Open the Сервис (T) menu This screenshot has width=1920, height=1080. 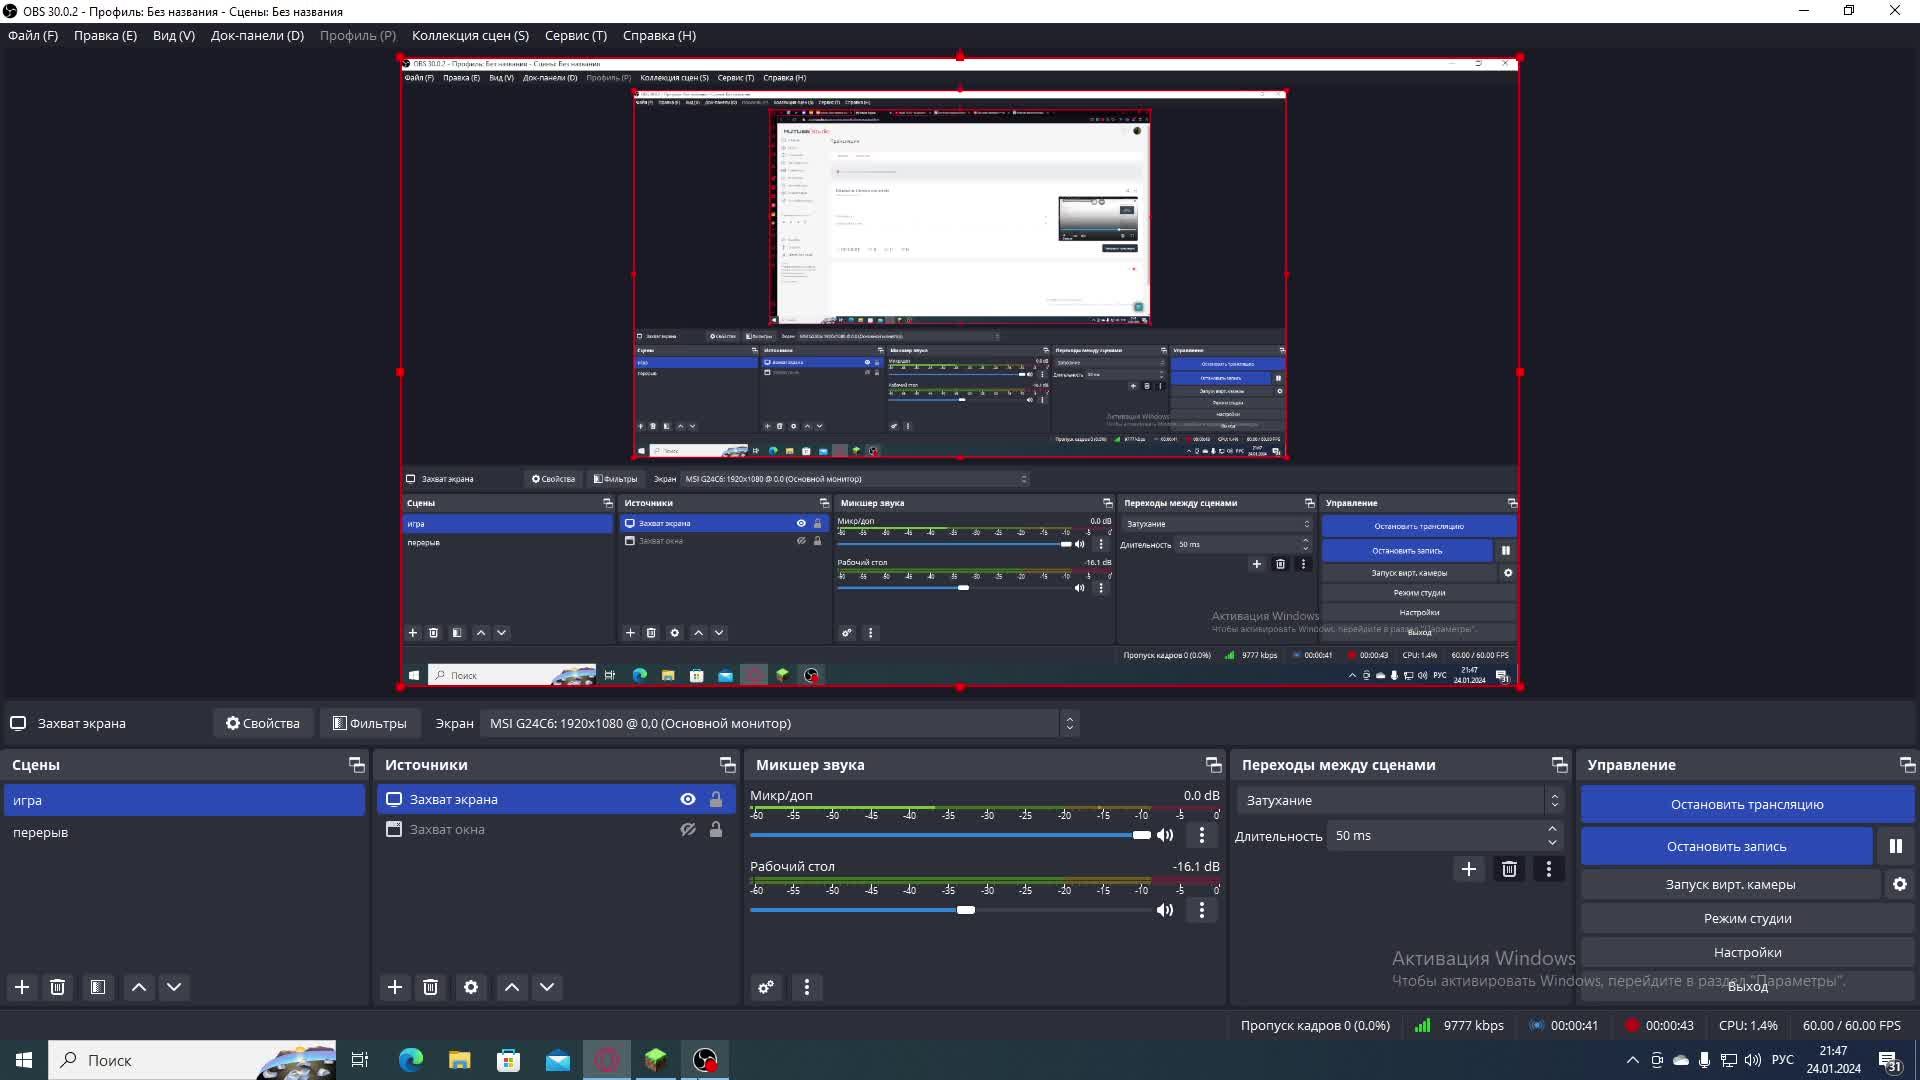(575, 35)
